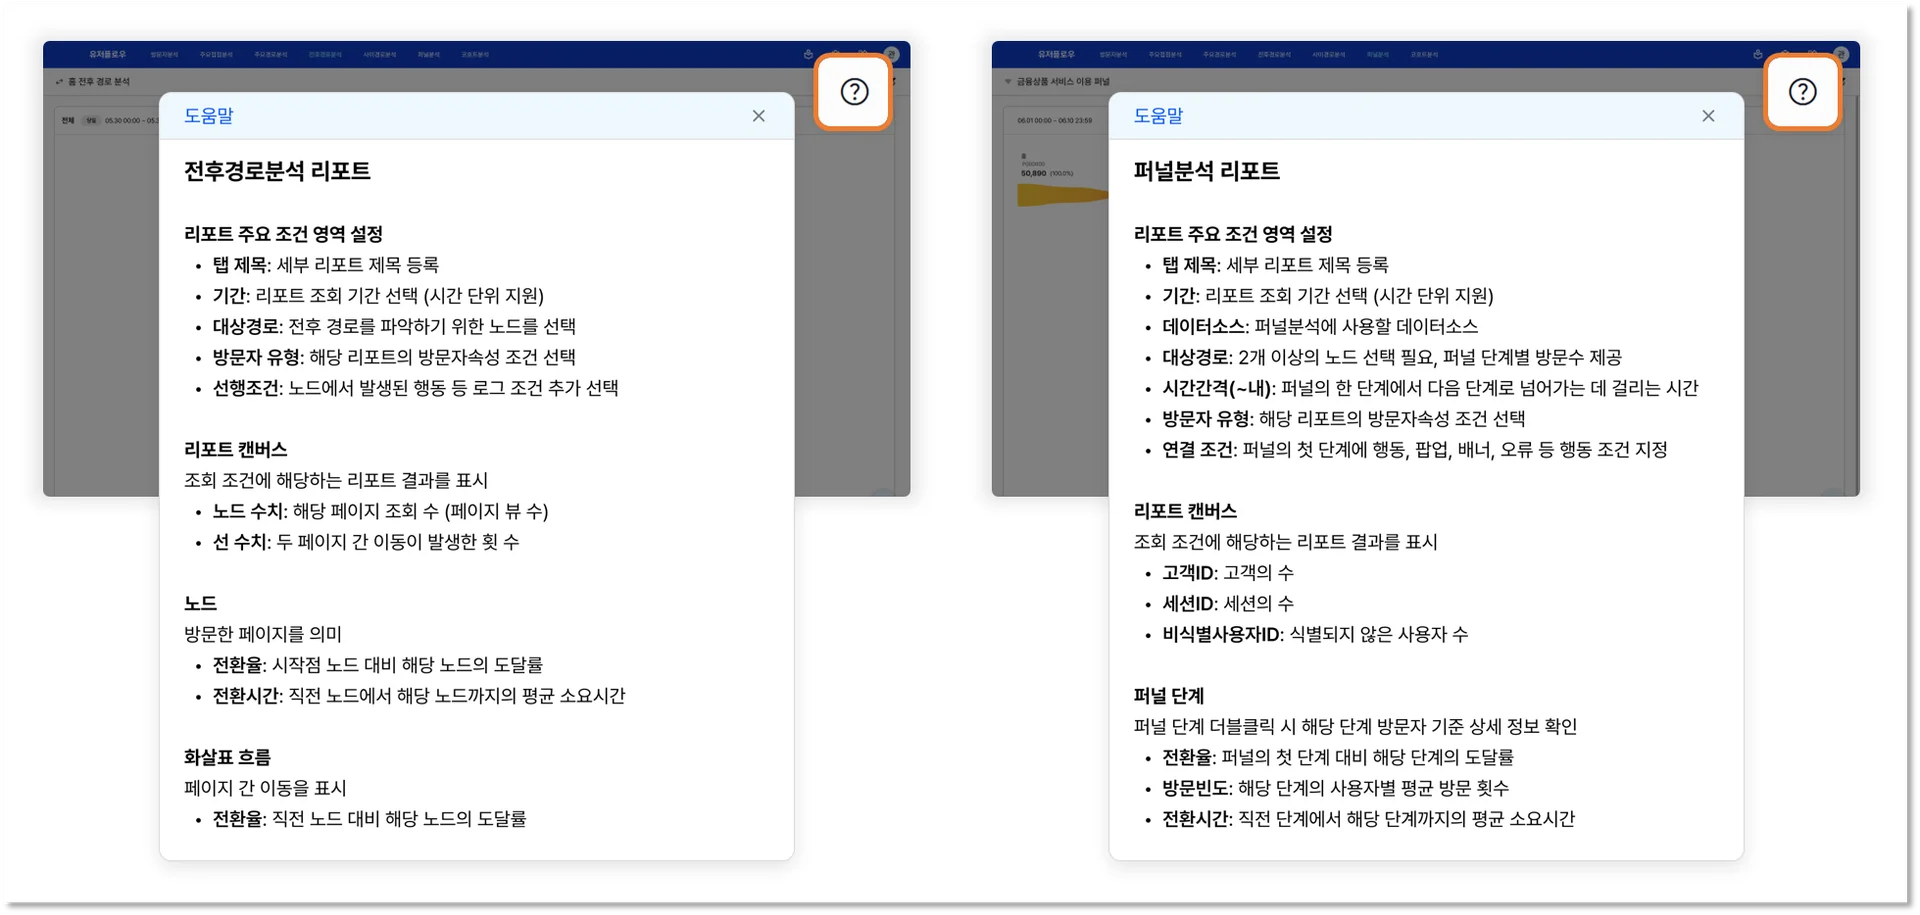The height and width of the screenshot is (915, 1920).
Task: Click 유저플로우 logo in funnel screen
Action: click(1056, 54)
